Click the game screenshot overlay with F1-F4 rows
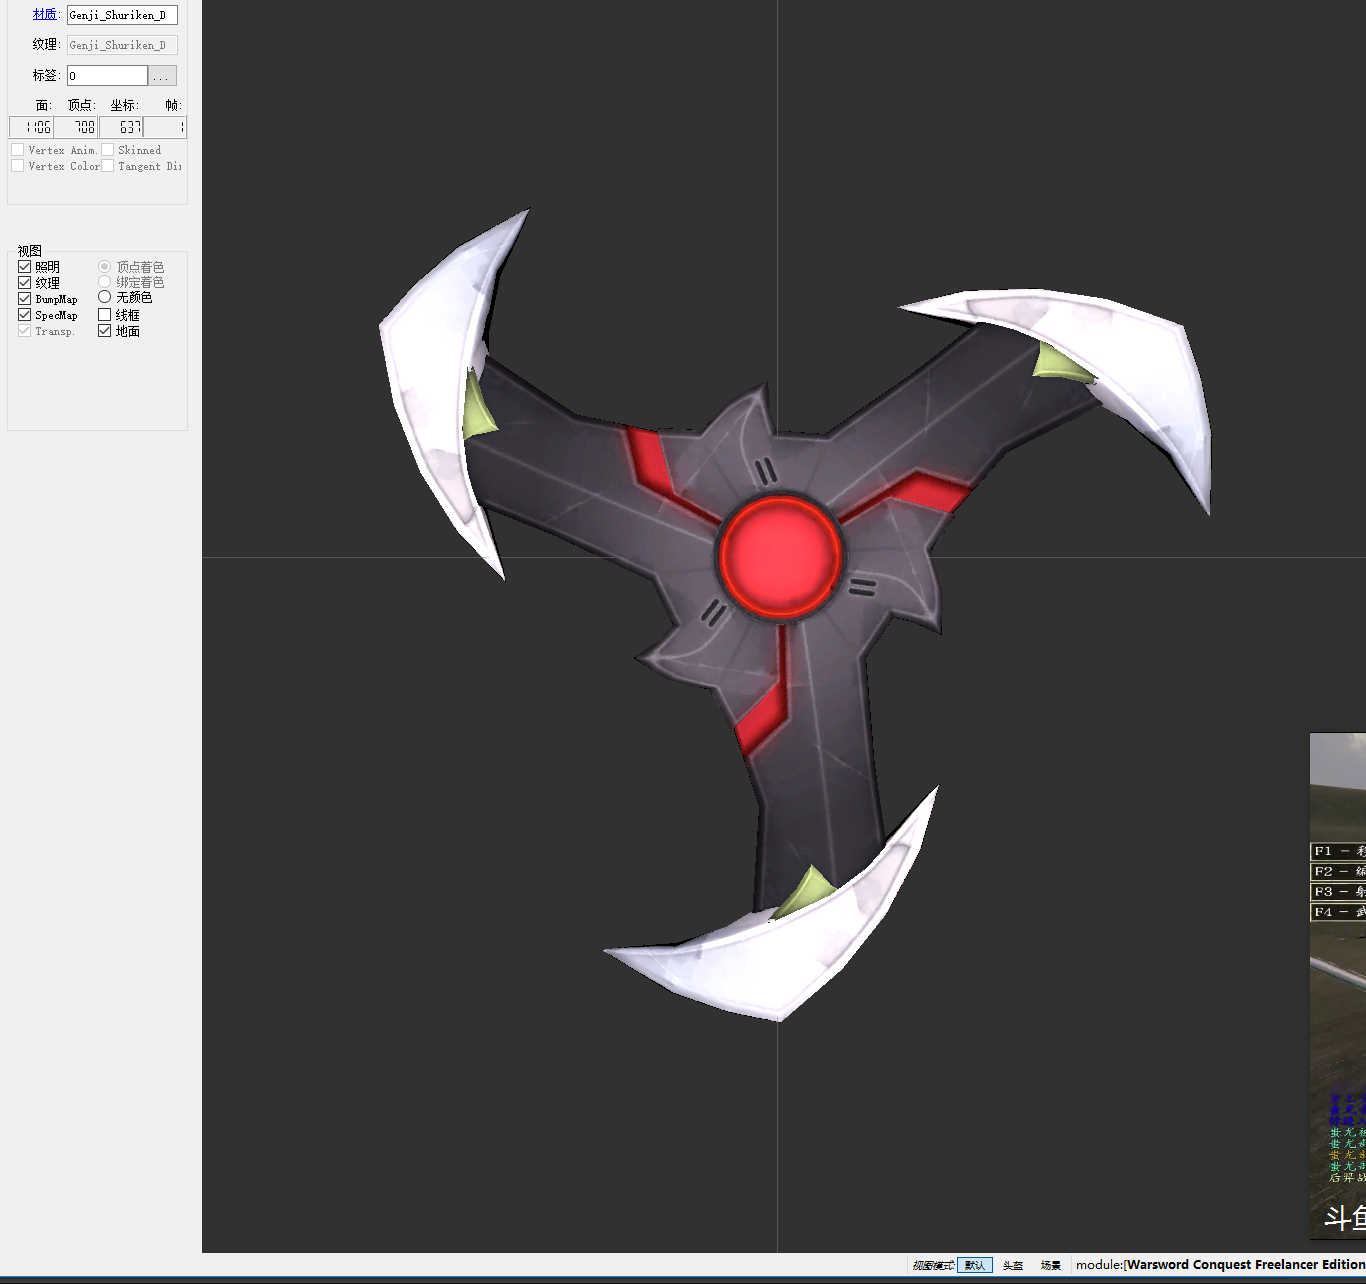This screenshot has height=1284, width=1366. (1338, 986)
